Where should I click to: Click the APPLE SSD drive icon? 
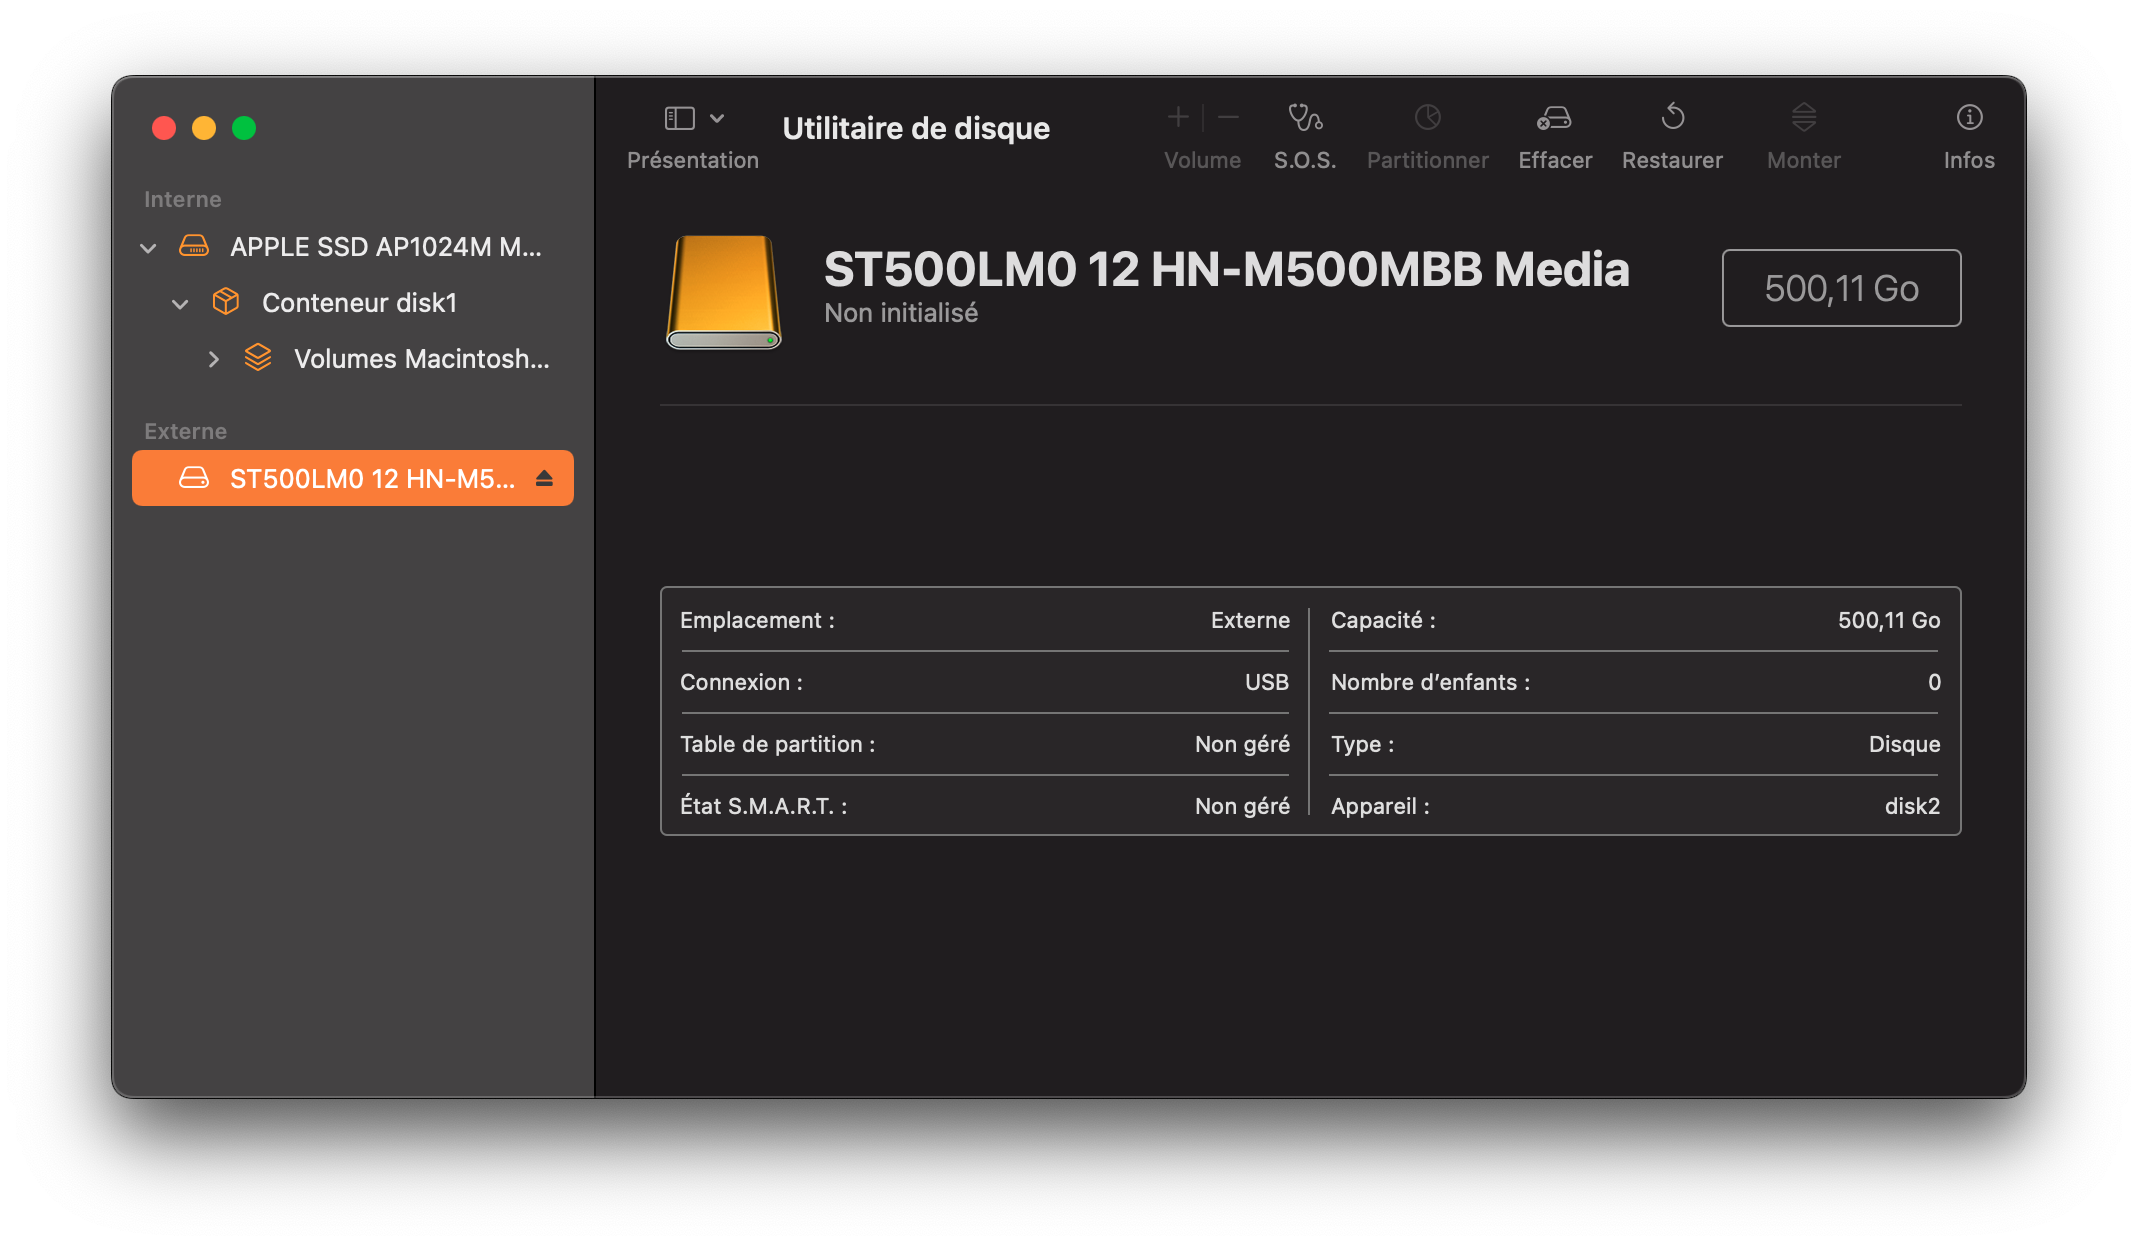click(x=194, y=246)
